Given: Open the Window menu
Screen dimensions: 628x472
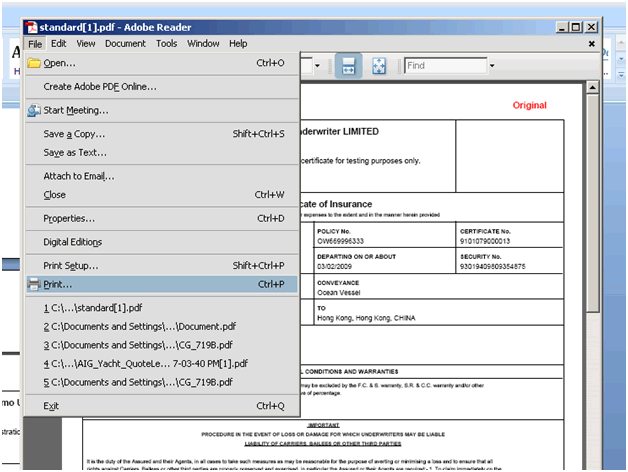Looking at the screenshot, I should point(203,43).
